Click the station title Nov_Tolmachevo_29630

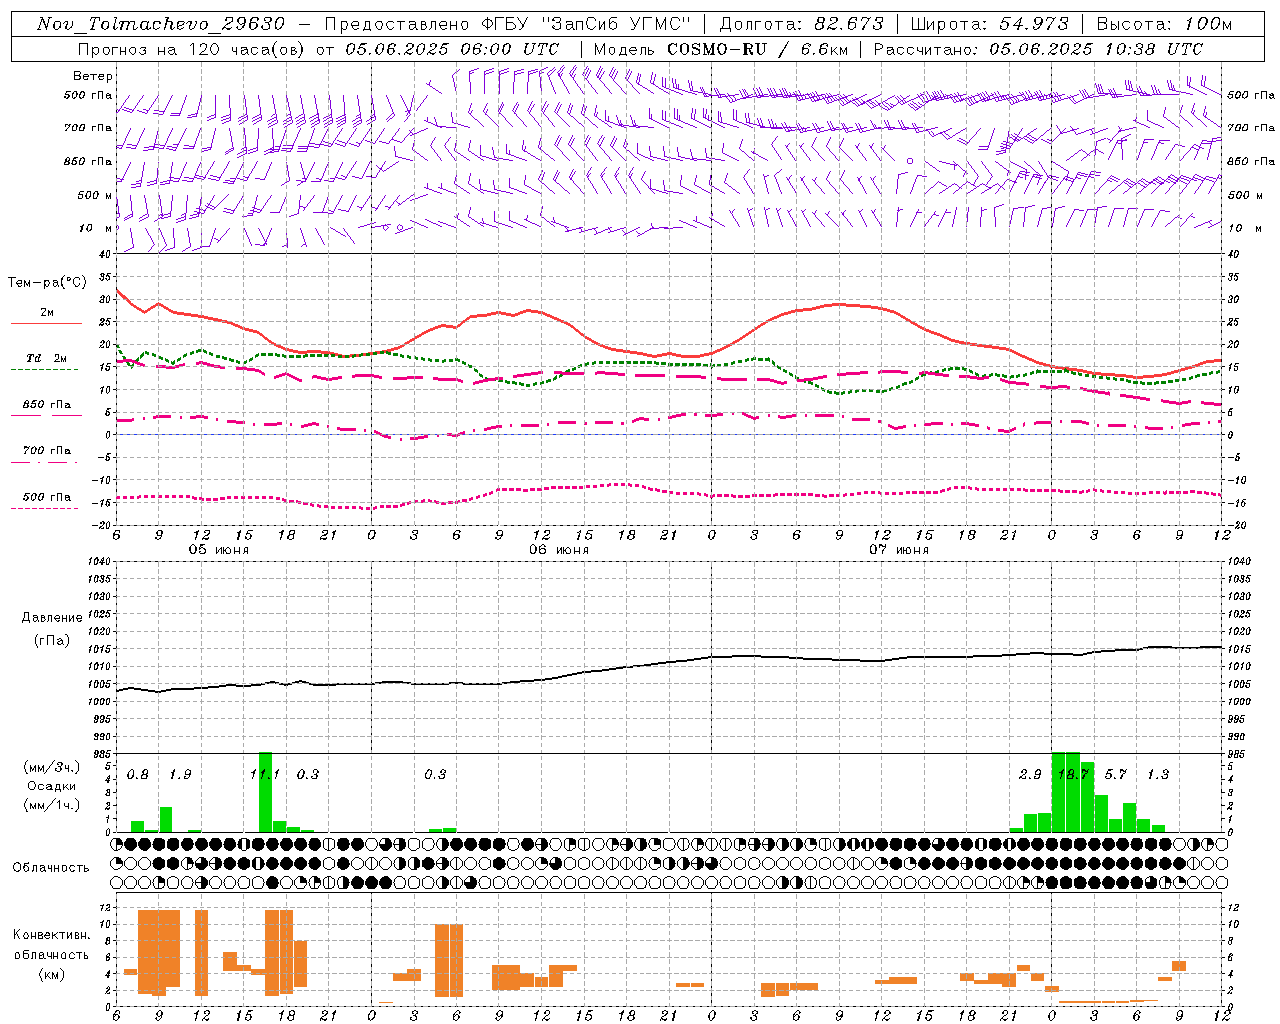[x=161, y=24]
